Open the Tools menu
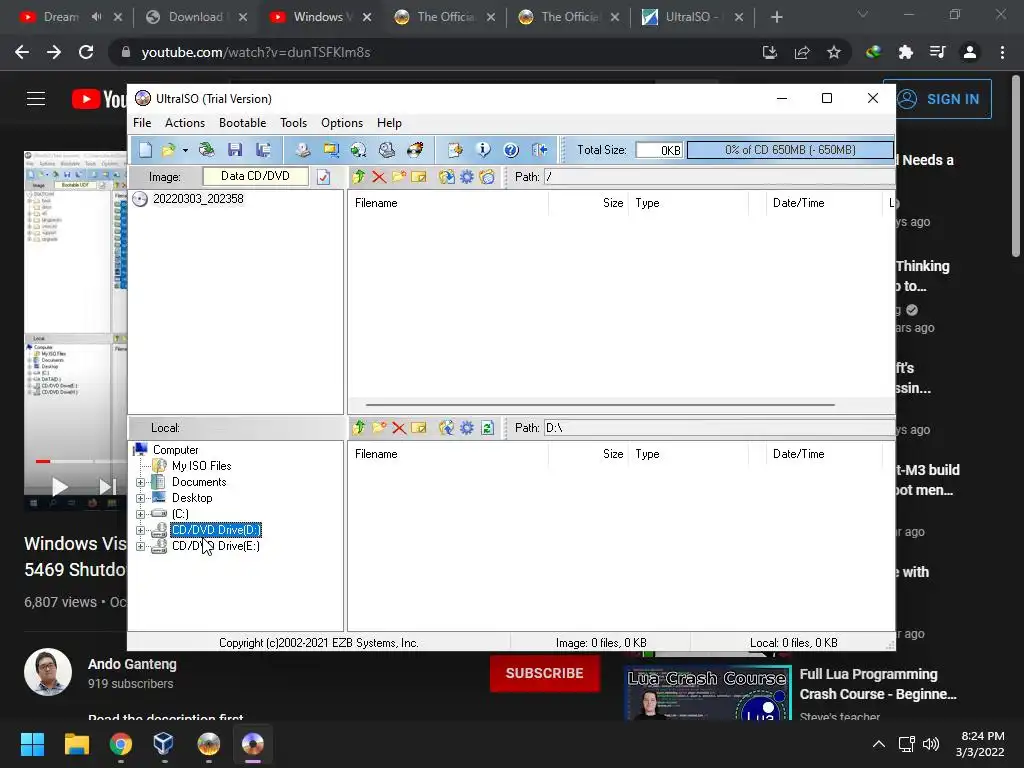1024x768 pixels. [293, 123]
